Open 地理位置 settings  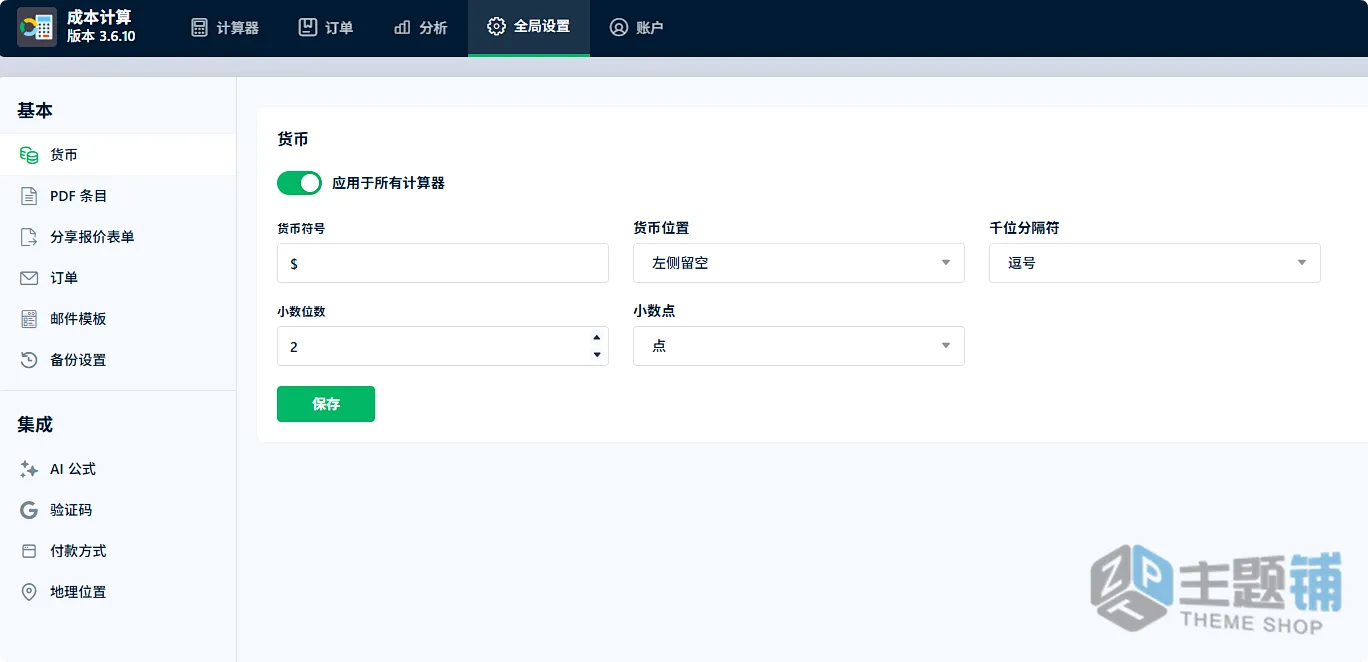(x=118, y=592)
